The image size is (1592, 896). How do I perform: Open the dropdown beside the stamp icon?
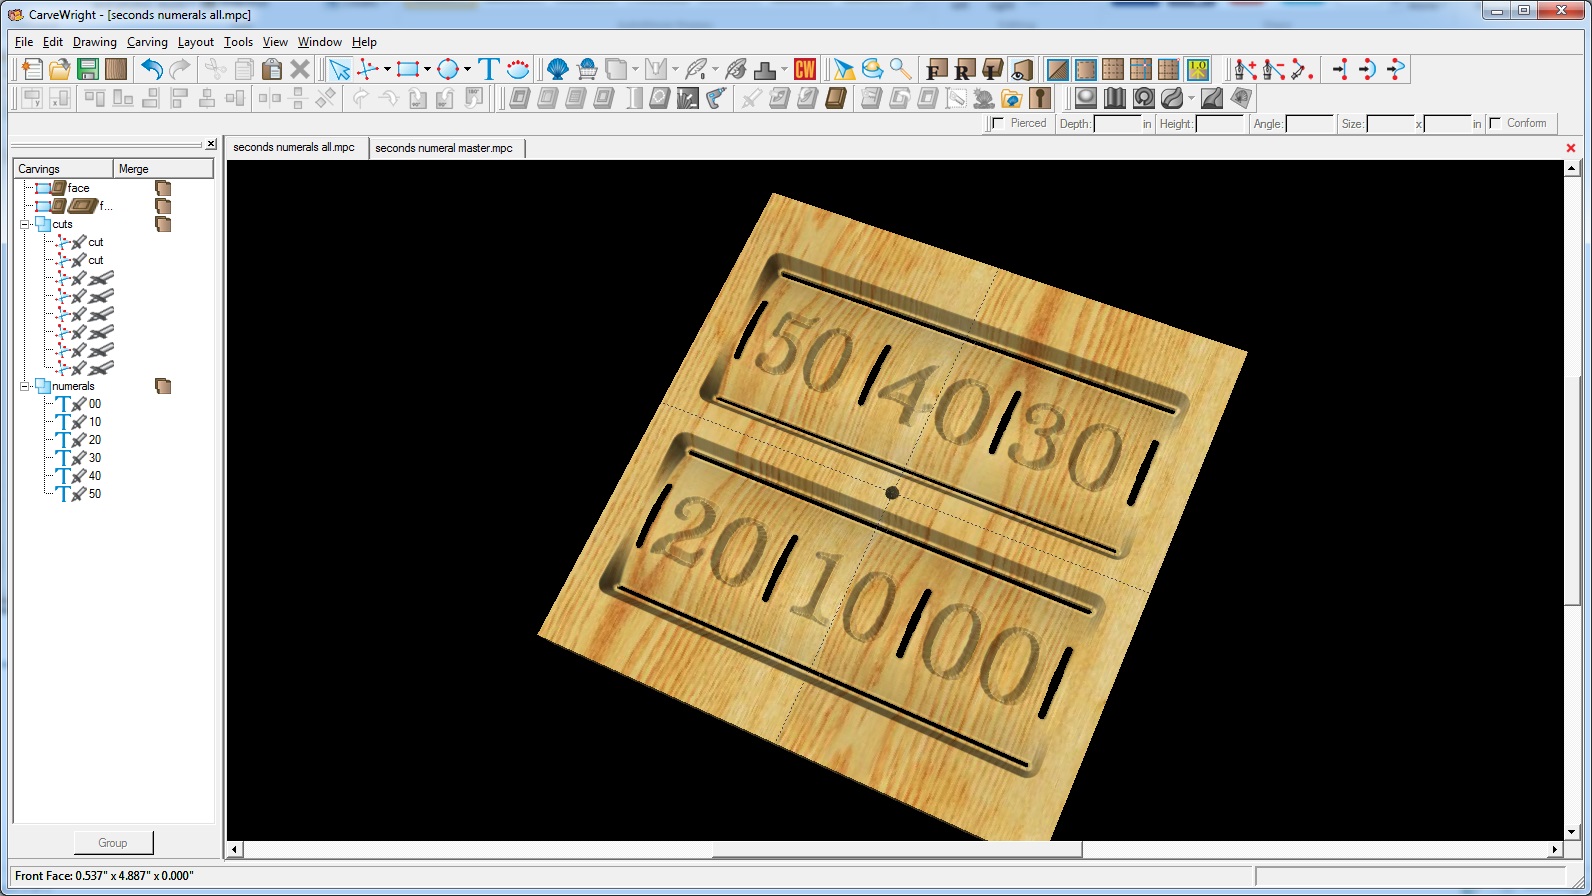pyautogui.click(x=784, y=69)
